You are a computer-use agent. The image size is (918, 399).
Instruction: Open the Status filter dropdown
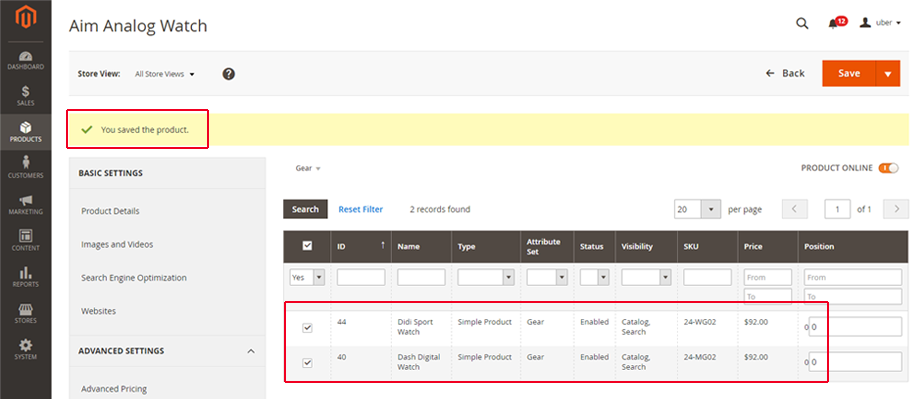click(x=595, y=277)
